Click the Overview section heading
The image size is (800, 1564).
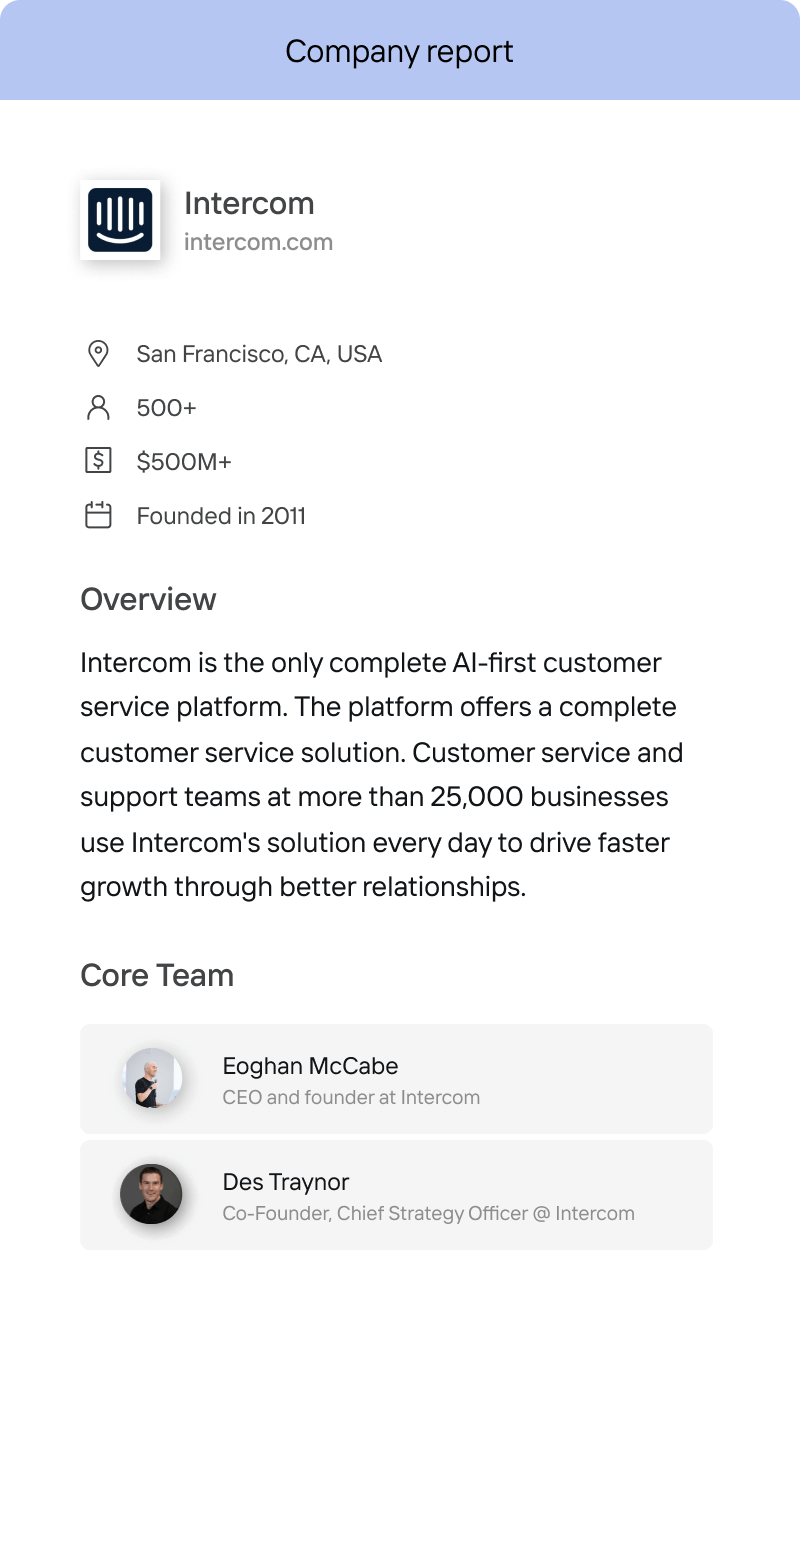click(x=148, y=598)
